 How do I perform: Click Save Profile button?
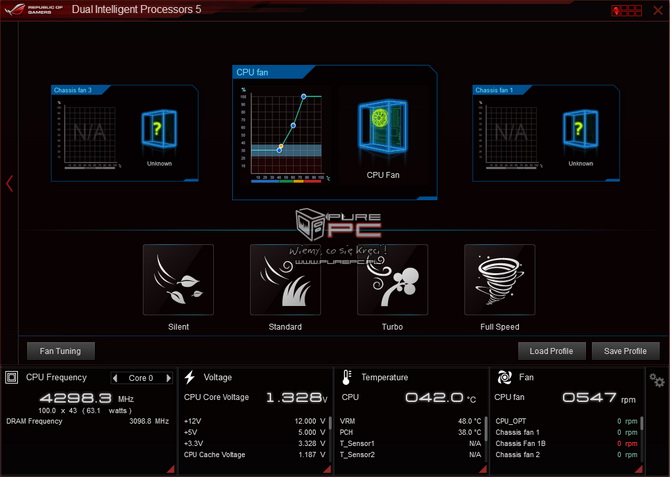pyautogui.click(x=626, y=351)
